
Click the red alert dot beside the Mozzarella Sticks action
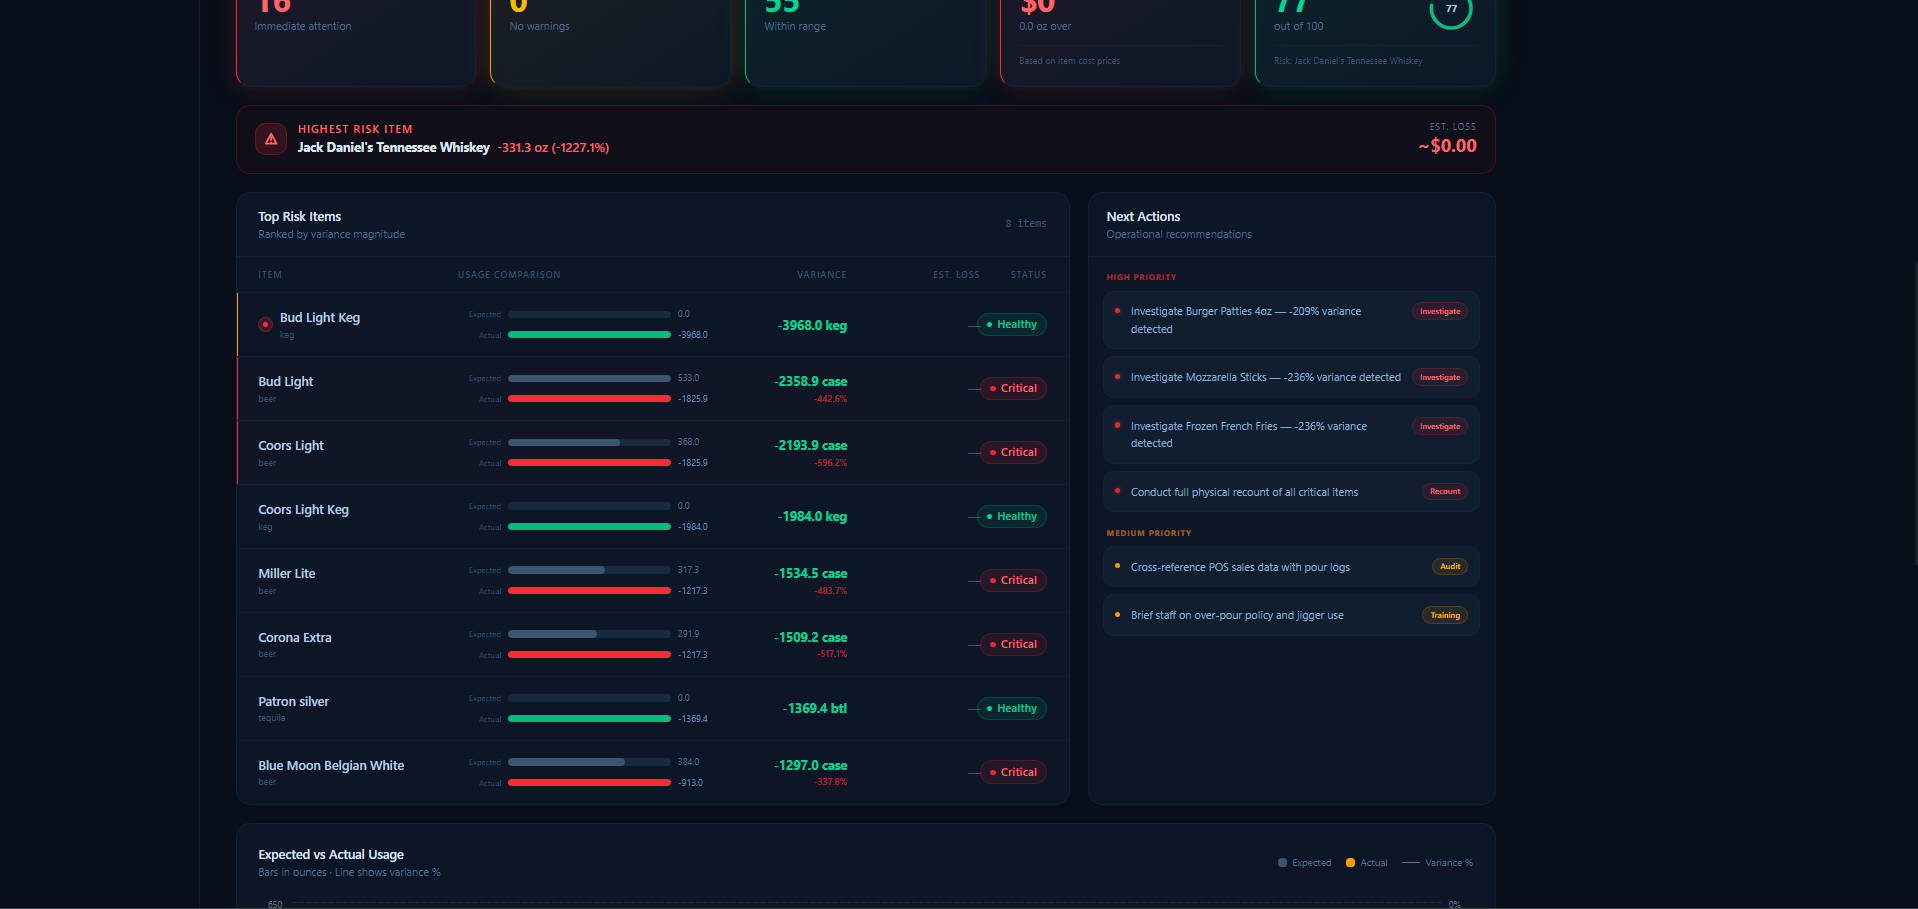click(1117, 377)
